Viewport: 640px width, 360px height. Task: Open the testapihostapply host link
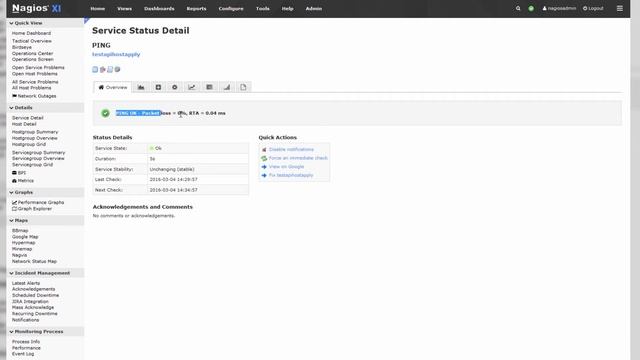[x=116, y=54]
